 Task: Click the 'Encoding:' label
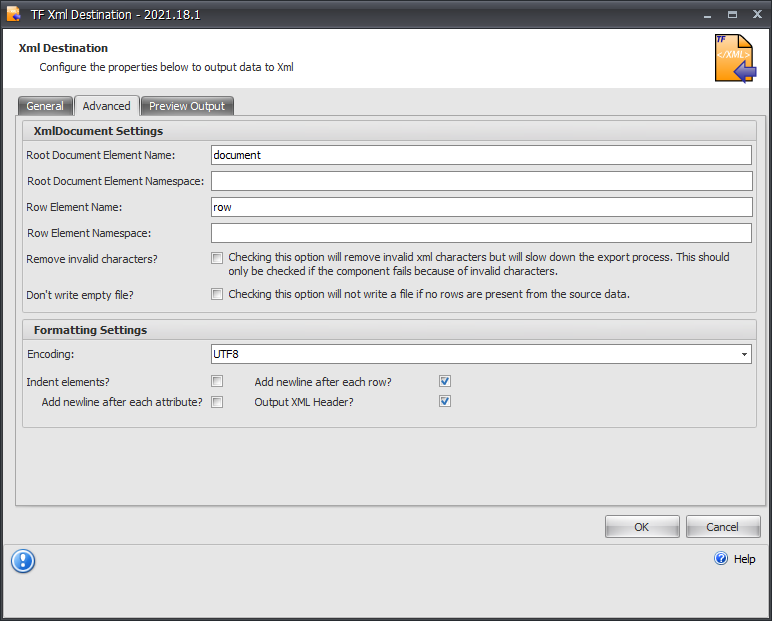click(50, 354)
